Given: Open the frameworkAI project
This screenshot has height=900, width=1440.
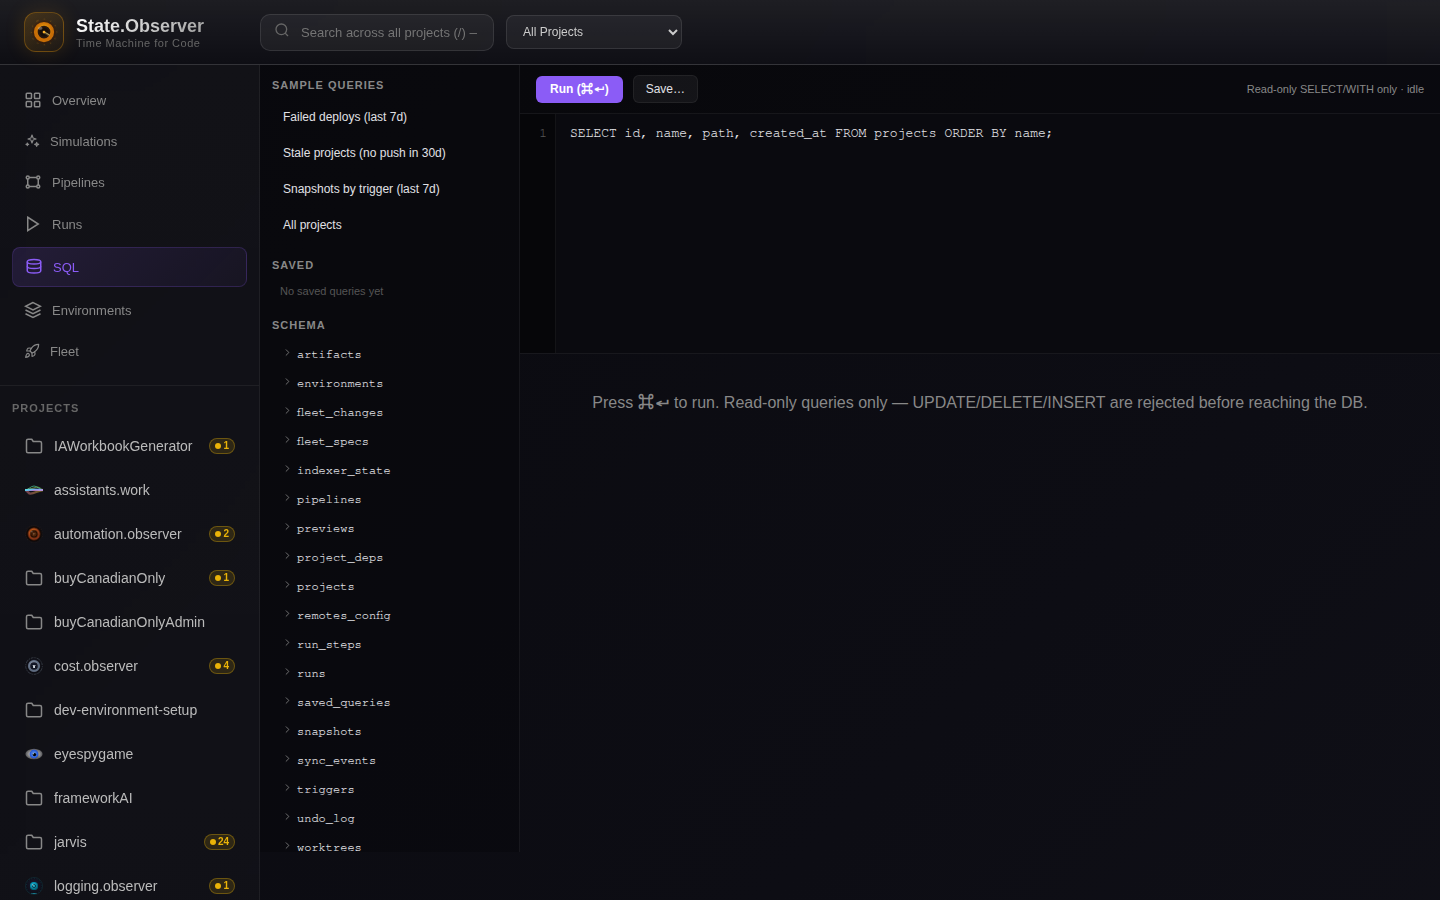Looking at the screenshot, I should 129,798.
